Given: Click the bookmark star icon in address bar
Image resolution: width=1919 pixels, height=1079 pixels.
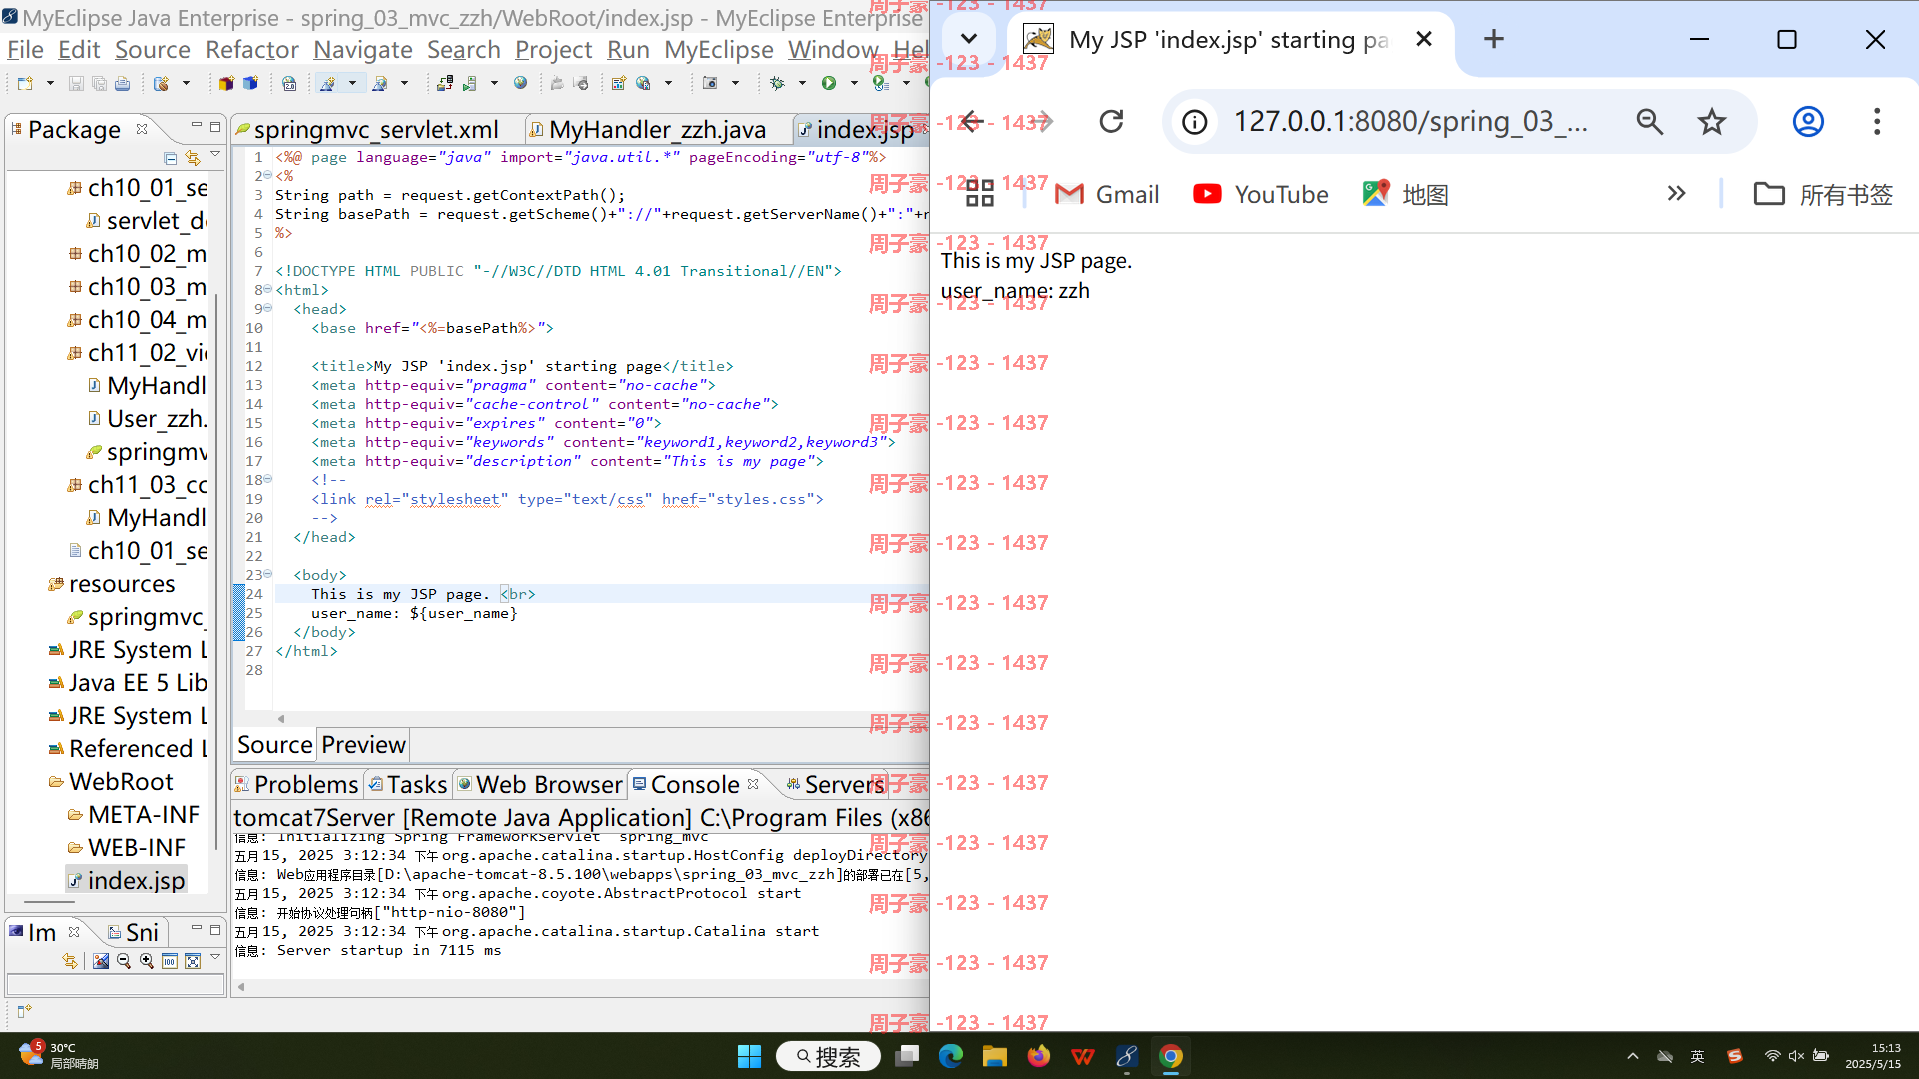Looking at the screenshot, I should click(x=1712, y=122).
